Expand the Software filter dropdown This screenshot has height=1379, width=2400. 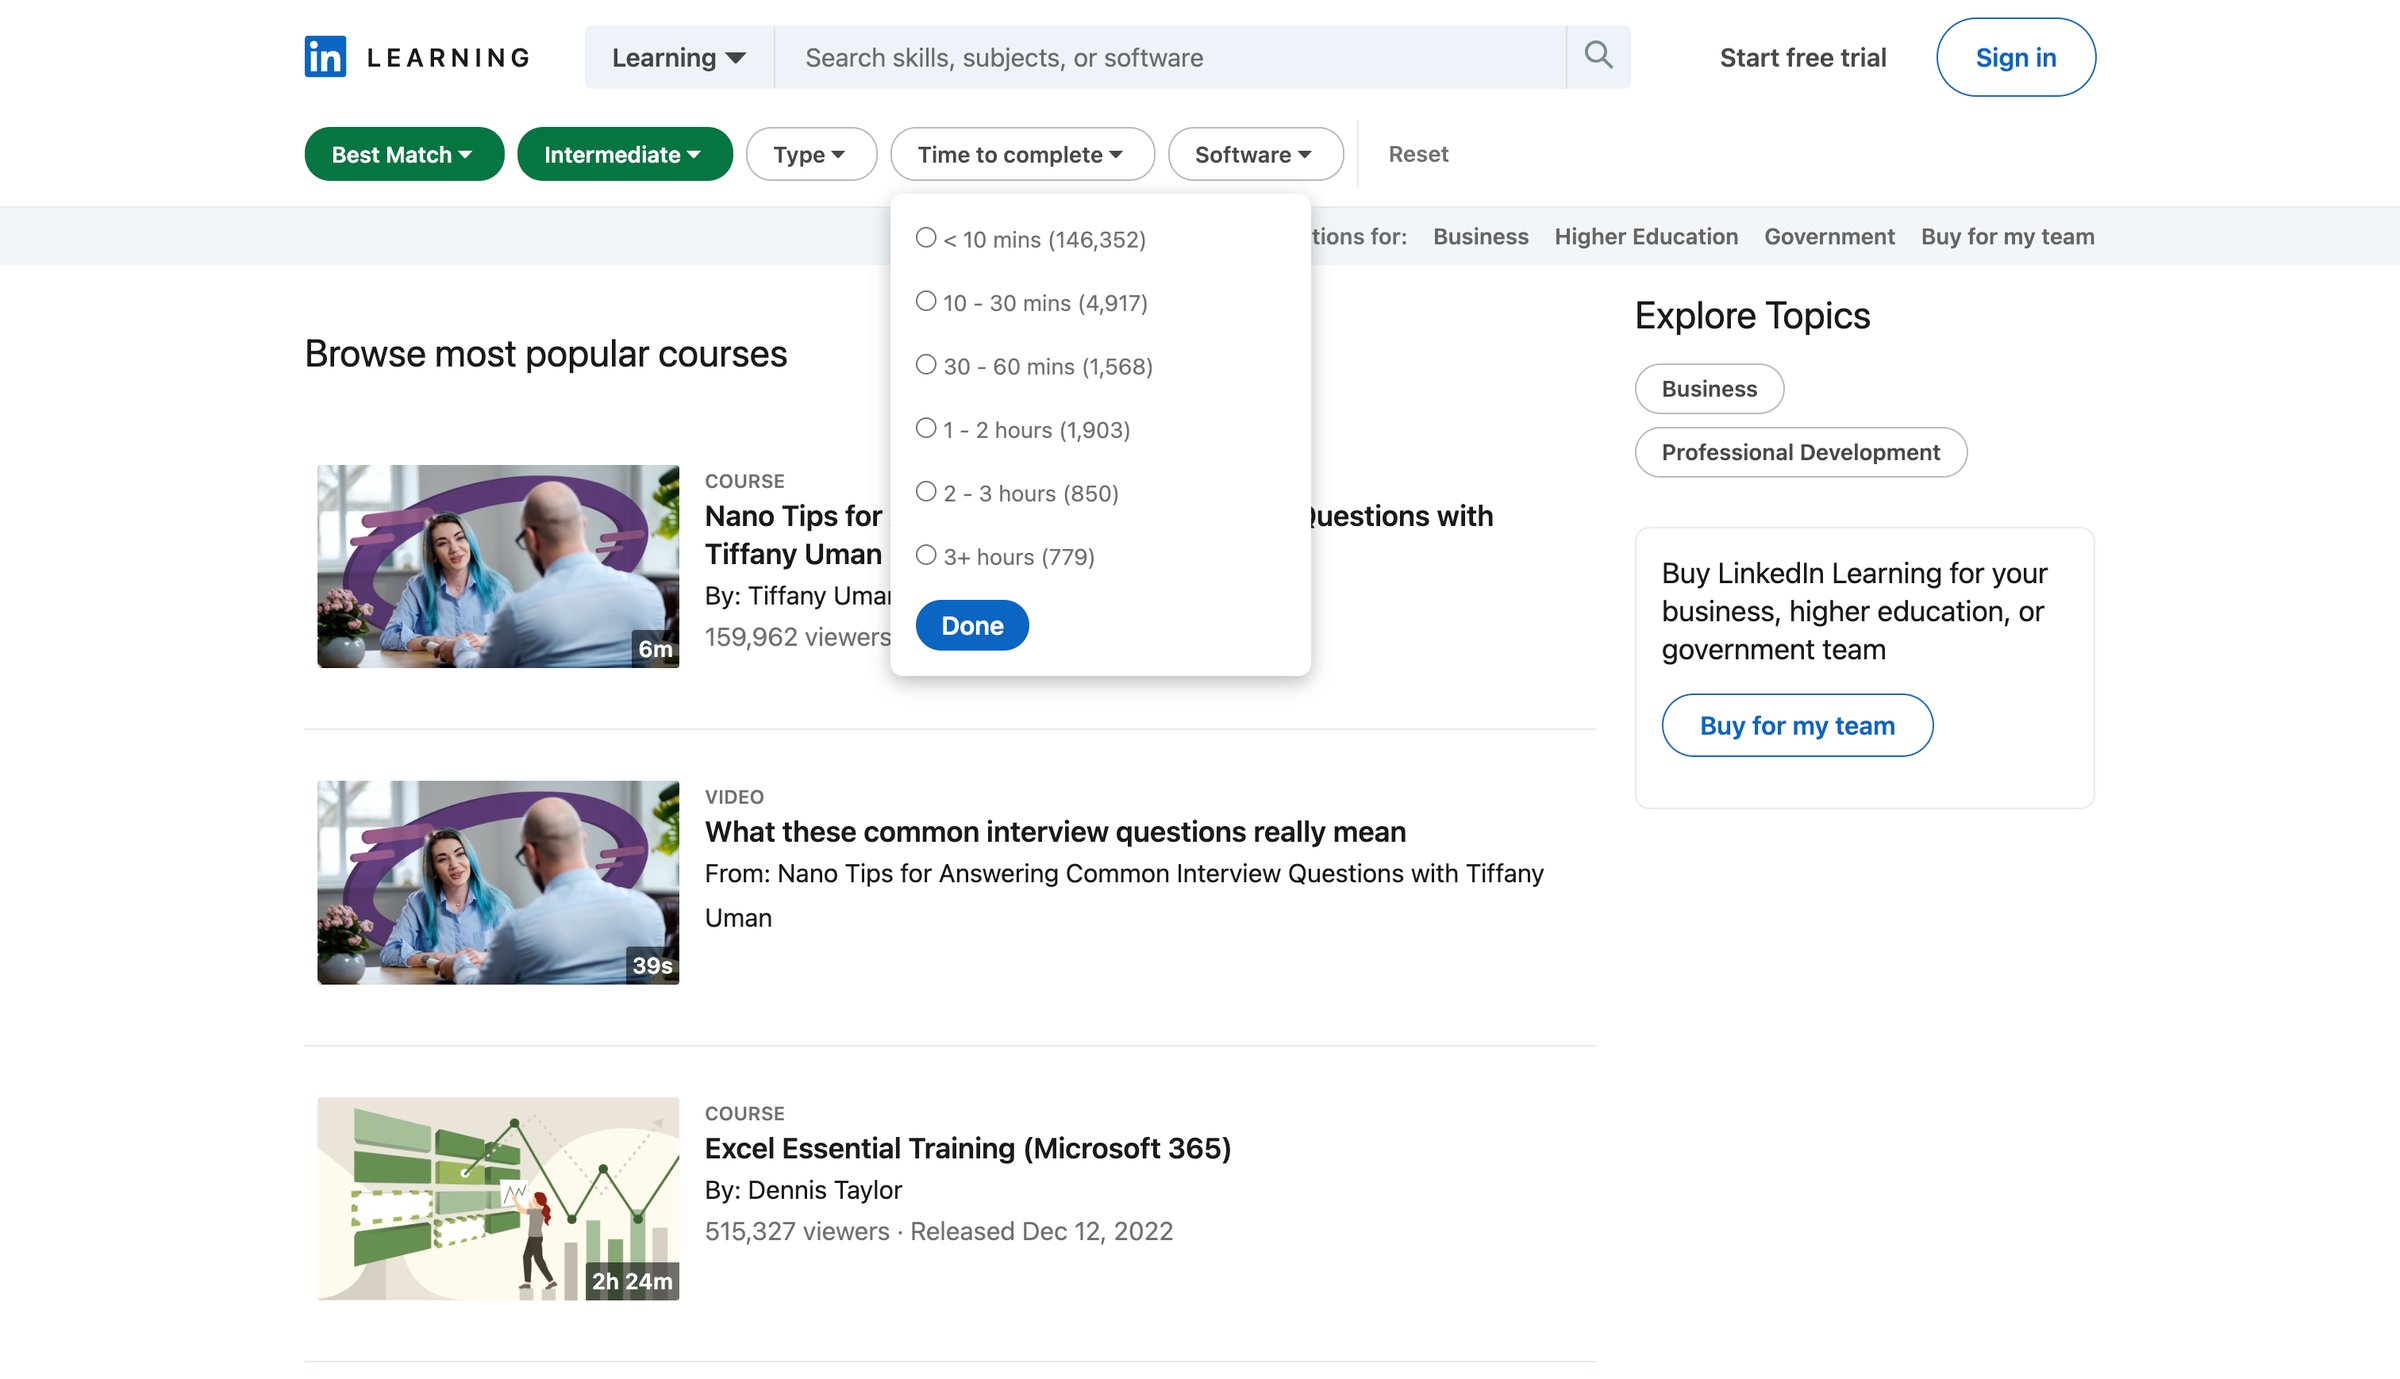point(1255,154)
